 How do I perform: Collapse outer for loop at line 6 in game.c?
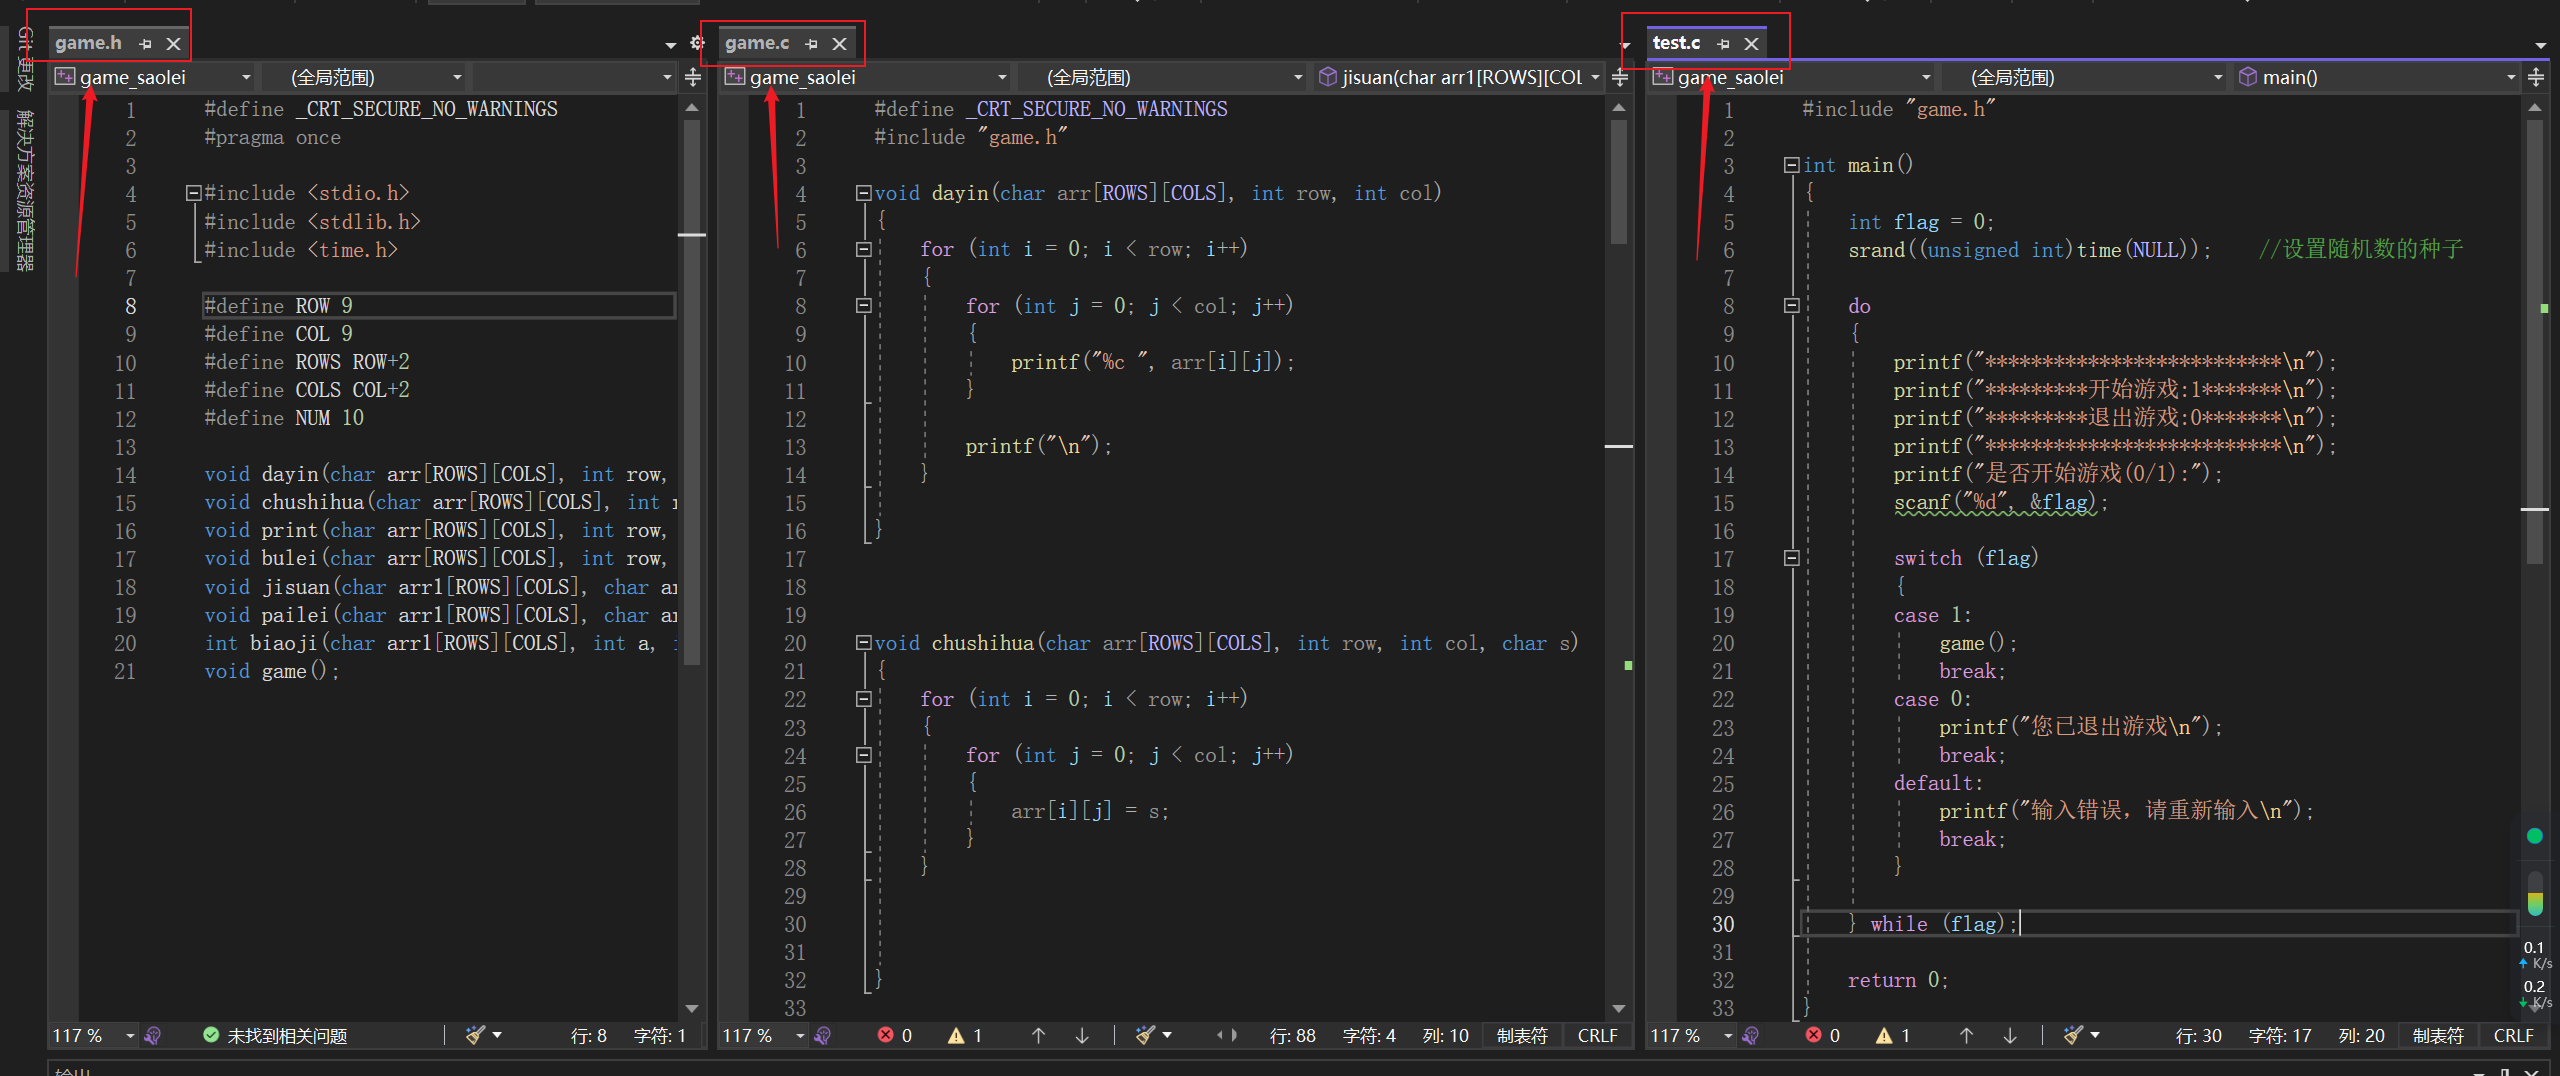[x=863, y=250]
